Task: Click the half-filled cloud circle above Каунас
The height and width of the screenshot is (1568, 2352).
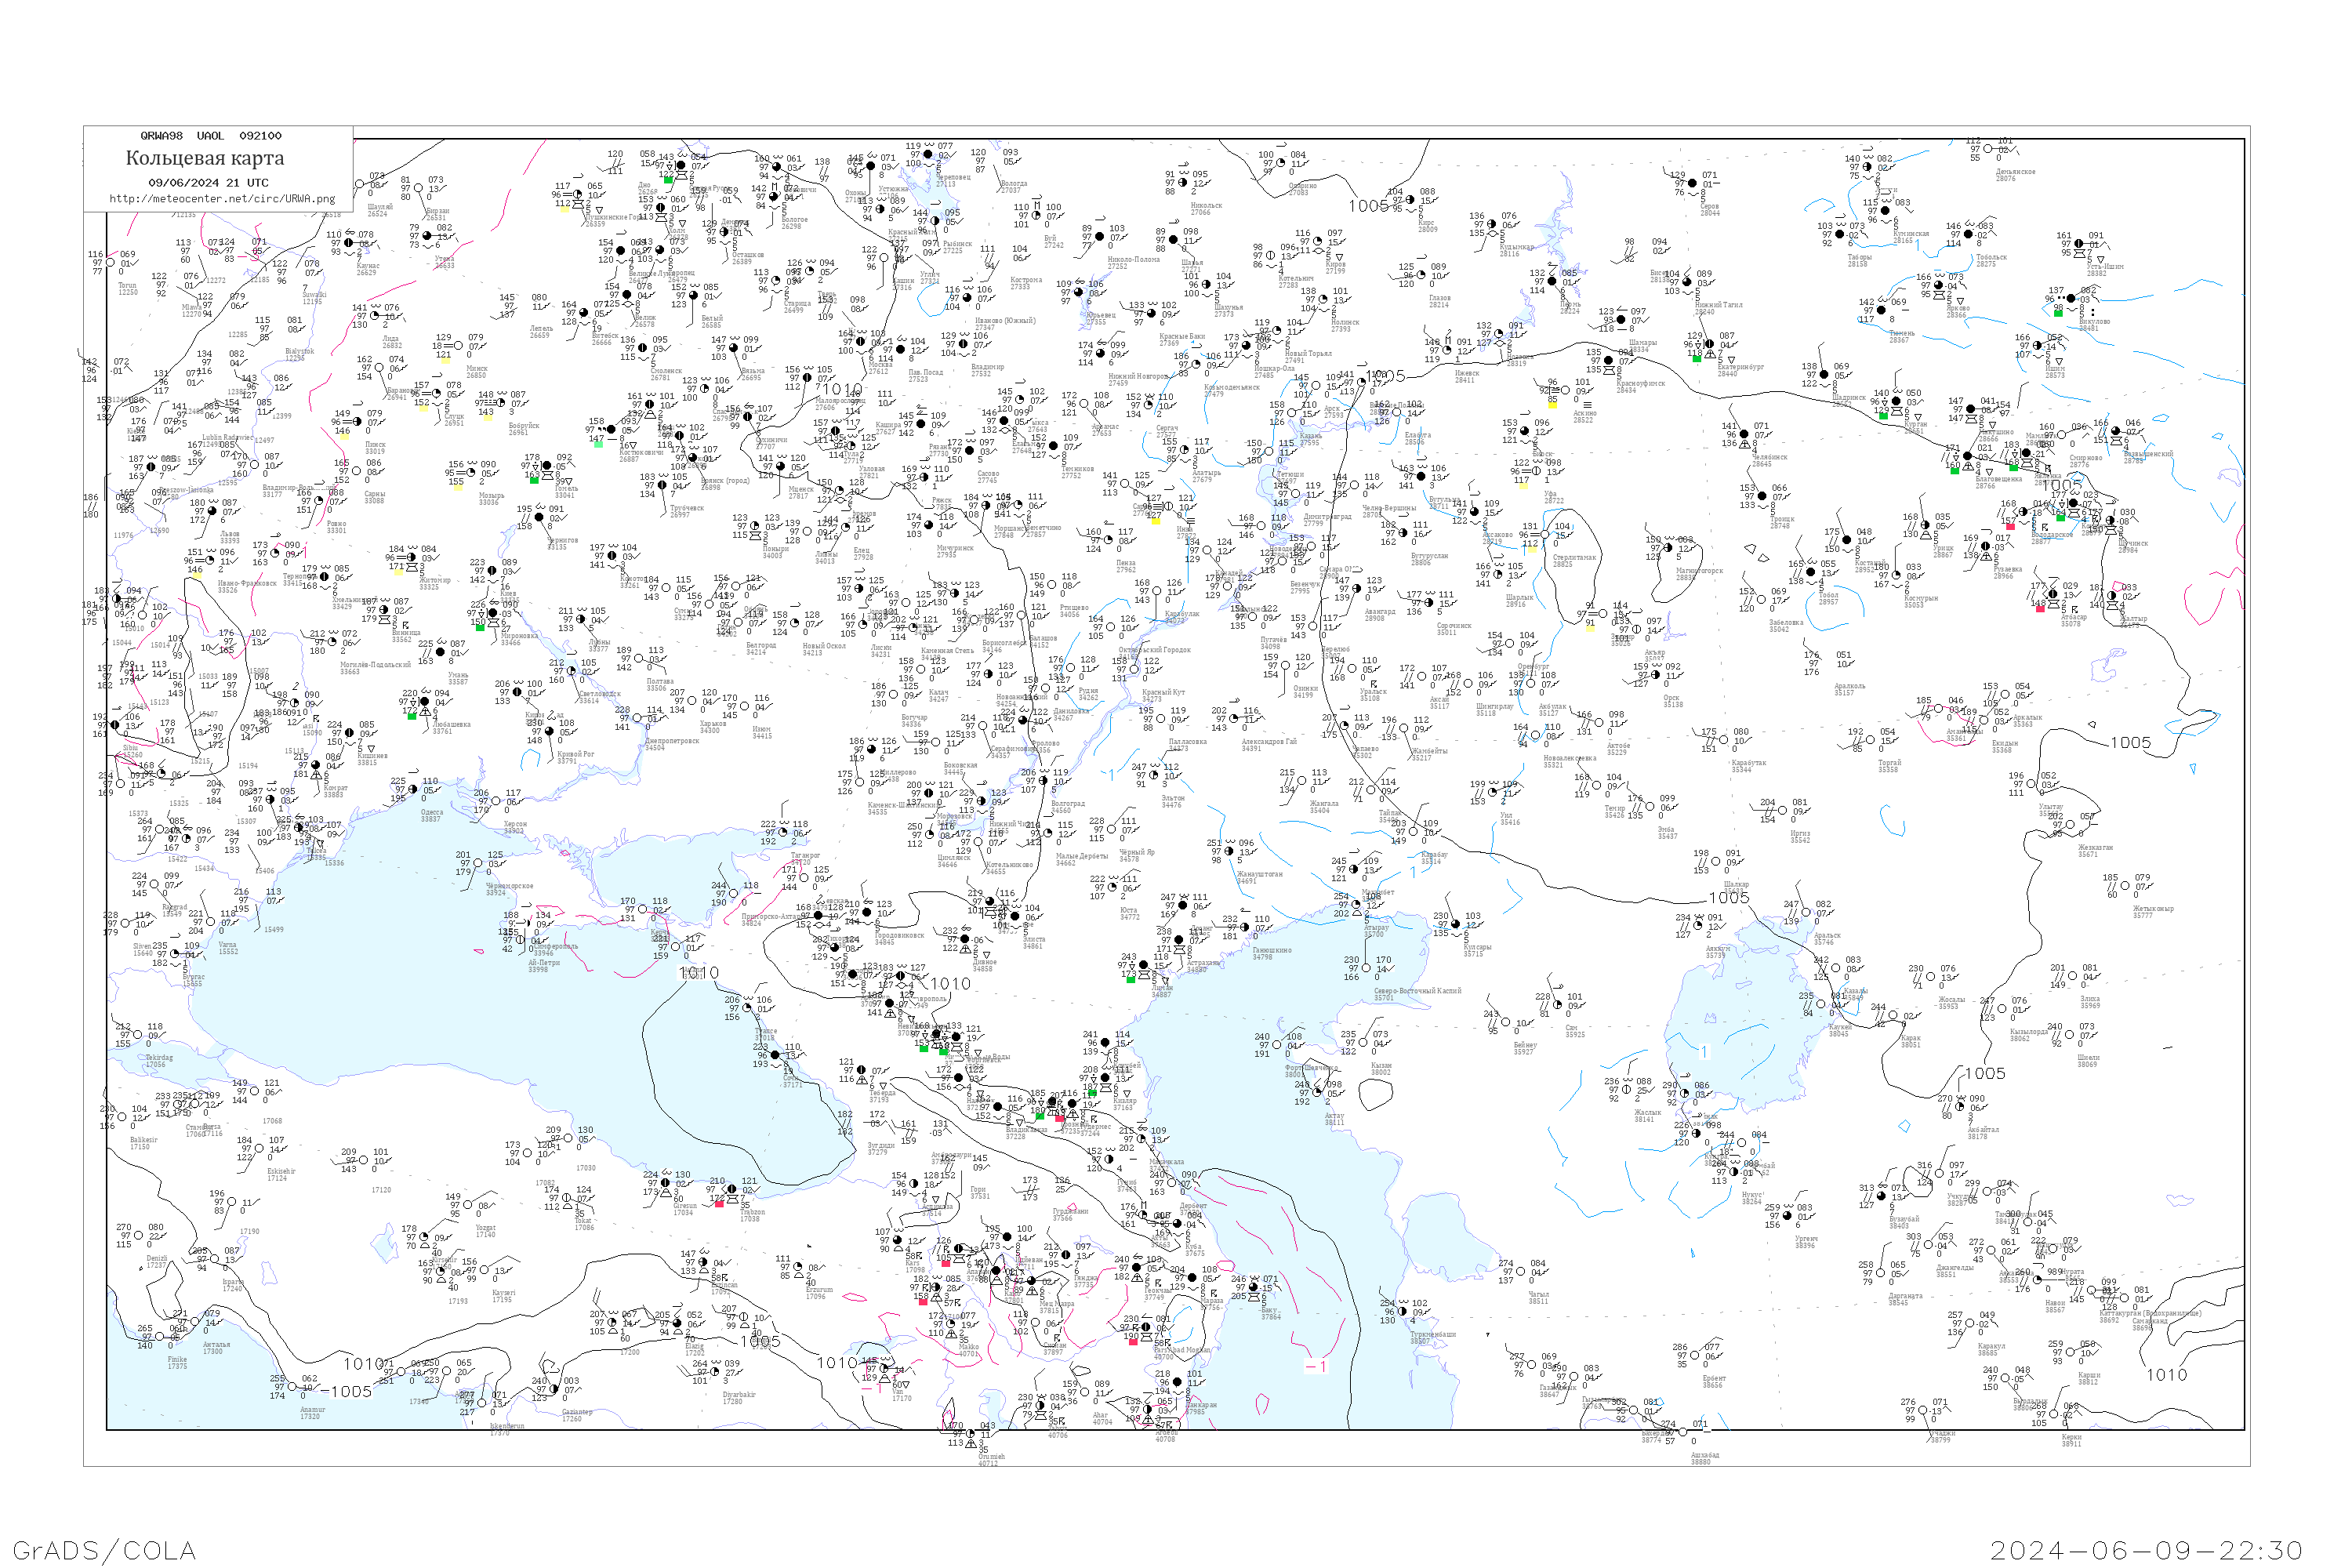Action: pyautogui.click(x=348, y=243)
